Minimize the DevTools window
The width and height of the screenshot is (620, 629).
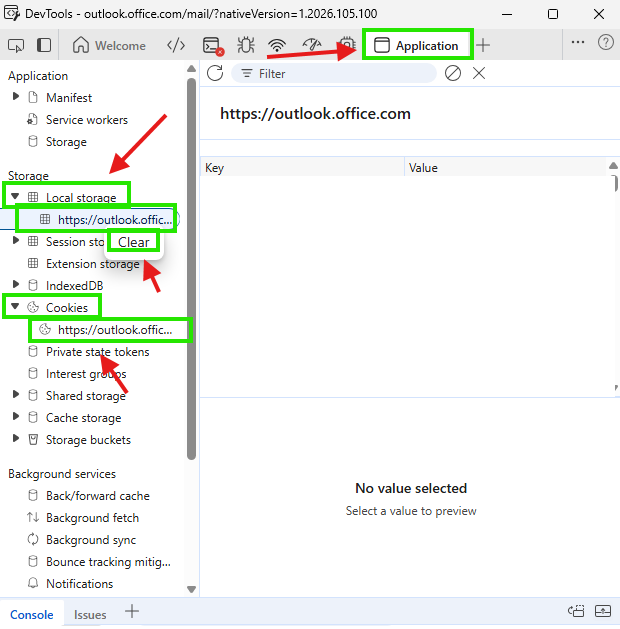pos(507,14)
